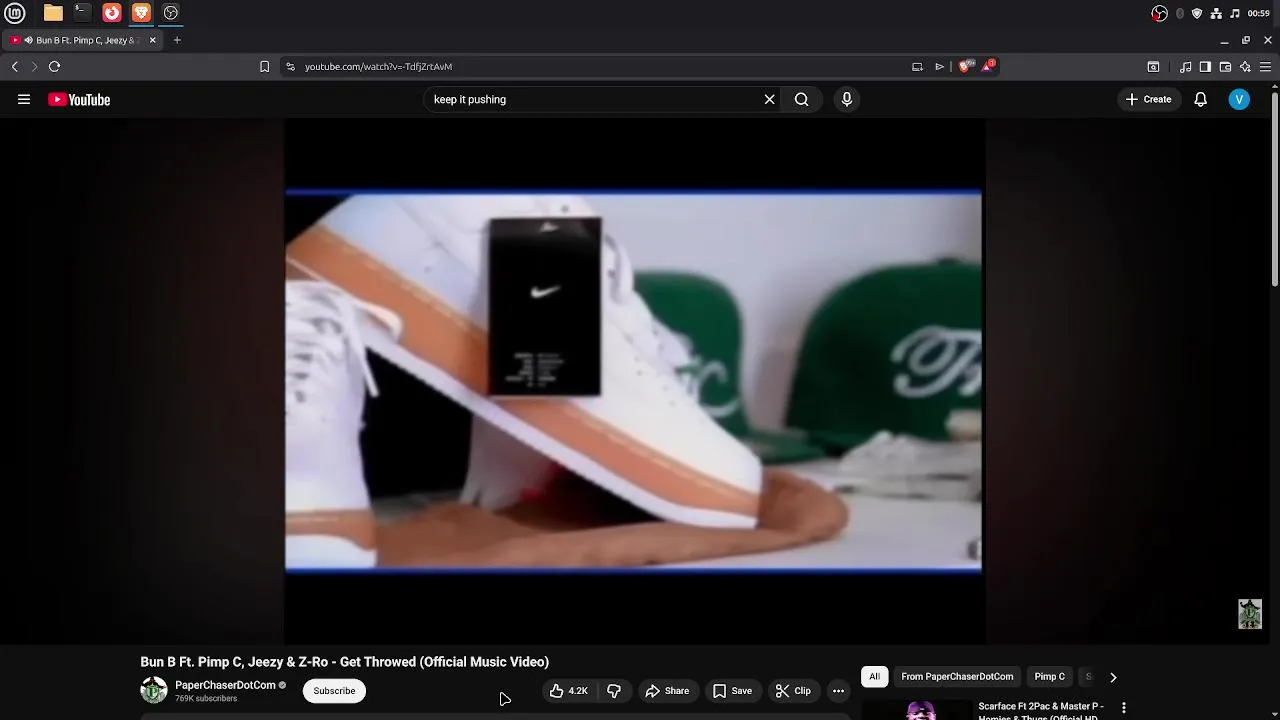Open Brave Shields lion icon
The height and width of the screenshot is (720, 1280).
click(x=964, y=67)
